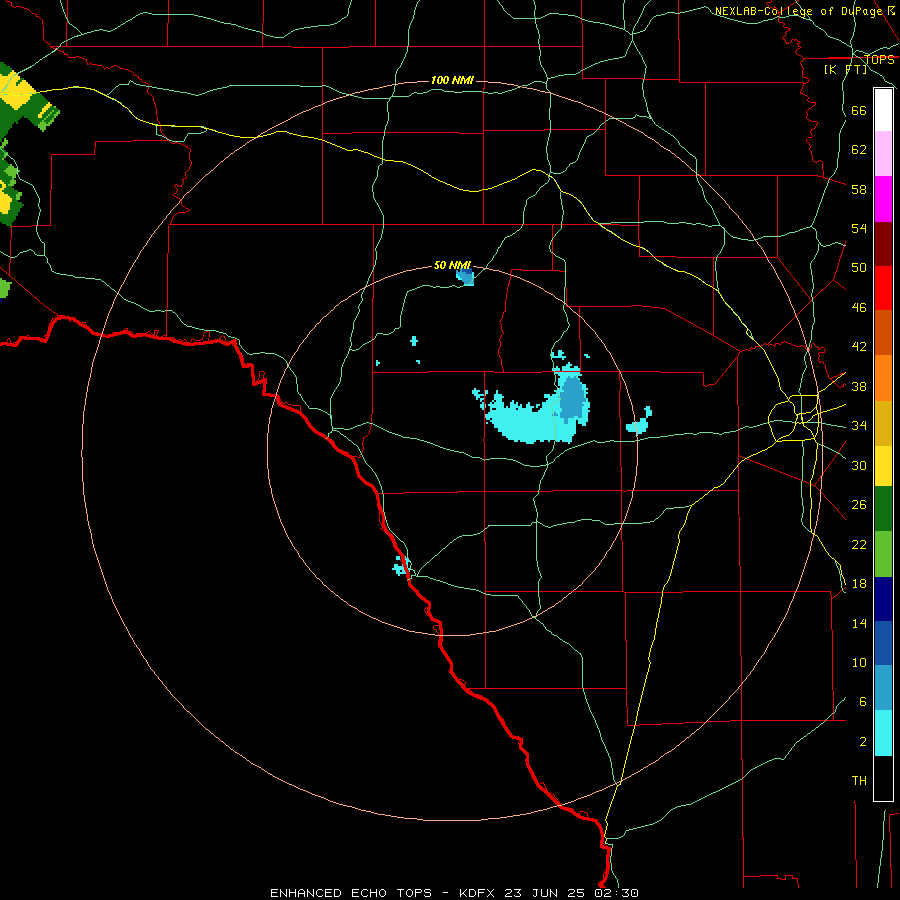Click the yellow 30-34 kft legend swatch

883,466
